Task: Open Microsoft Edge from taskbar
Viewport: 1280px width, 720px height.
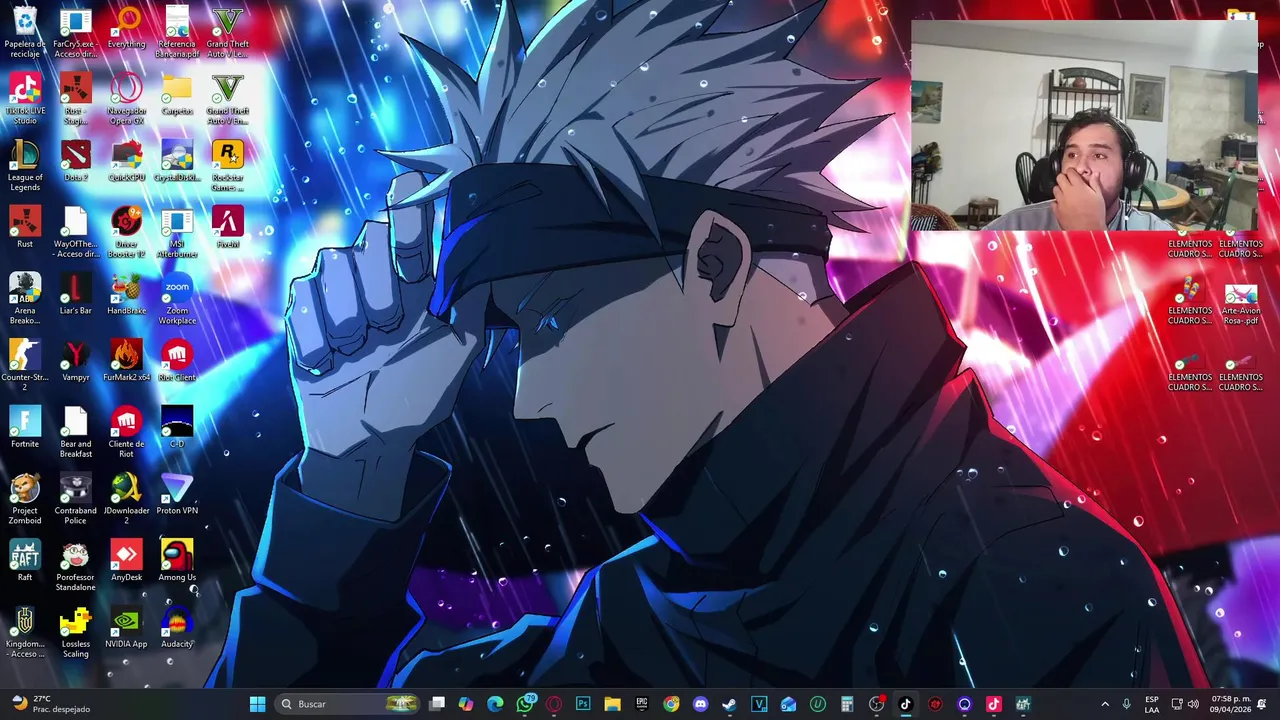Action: [495, 704]
